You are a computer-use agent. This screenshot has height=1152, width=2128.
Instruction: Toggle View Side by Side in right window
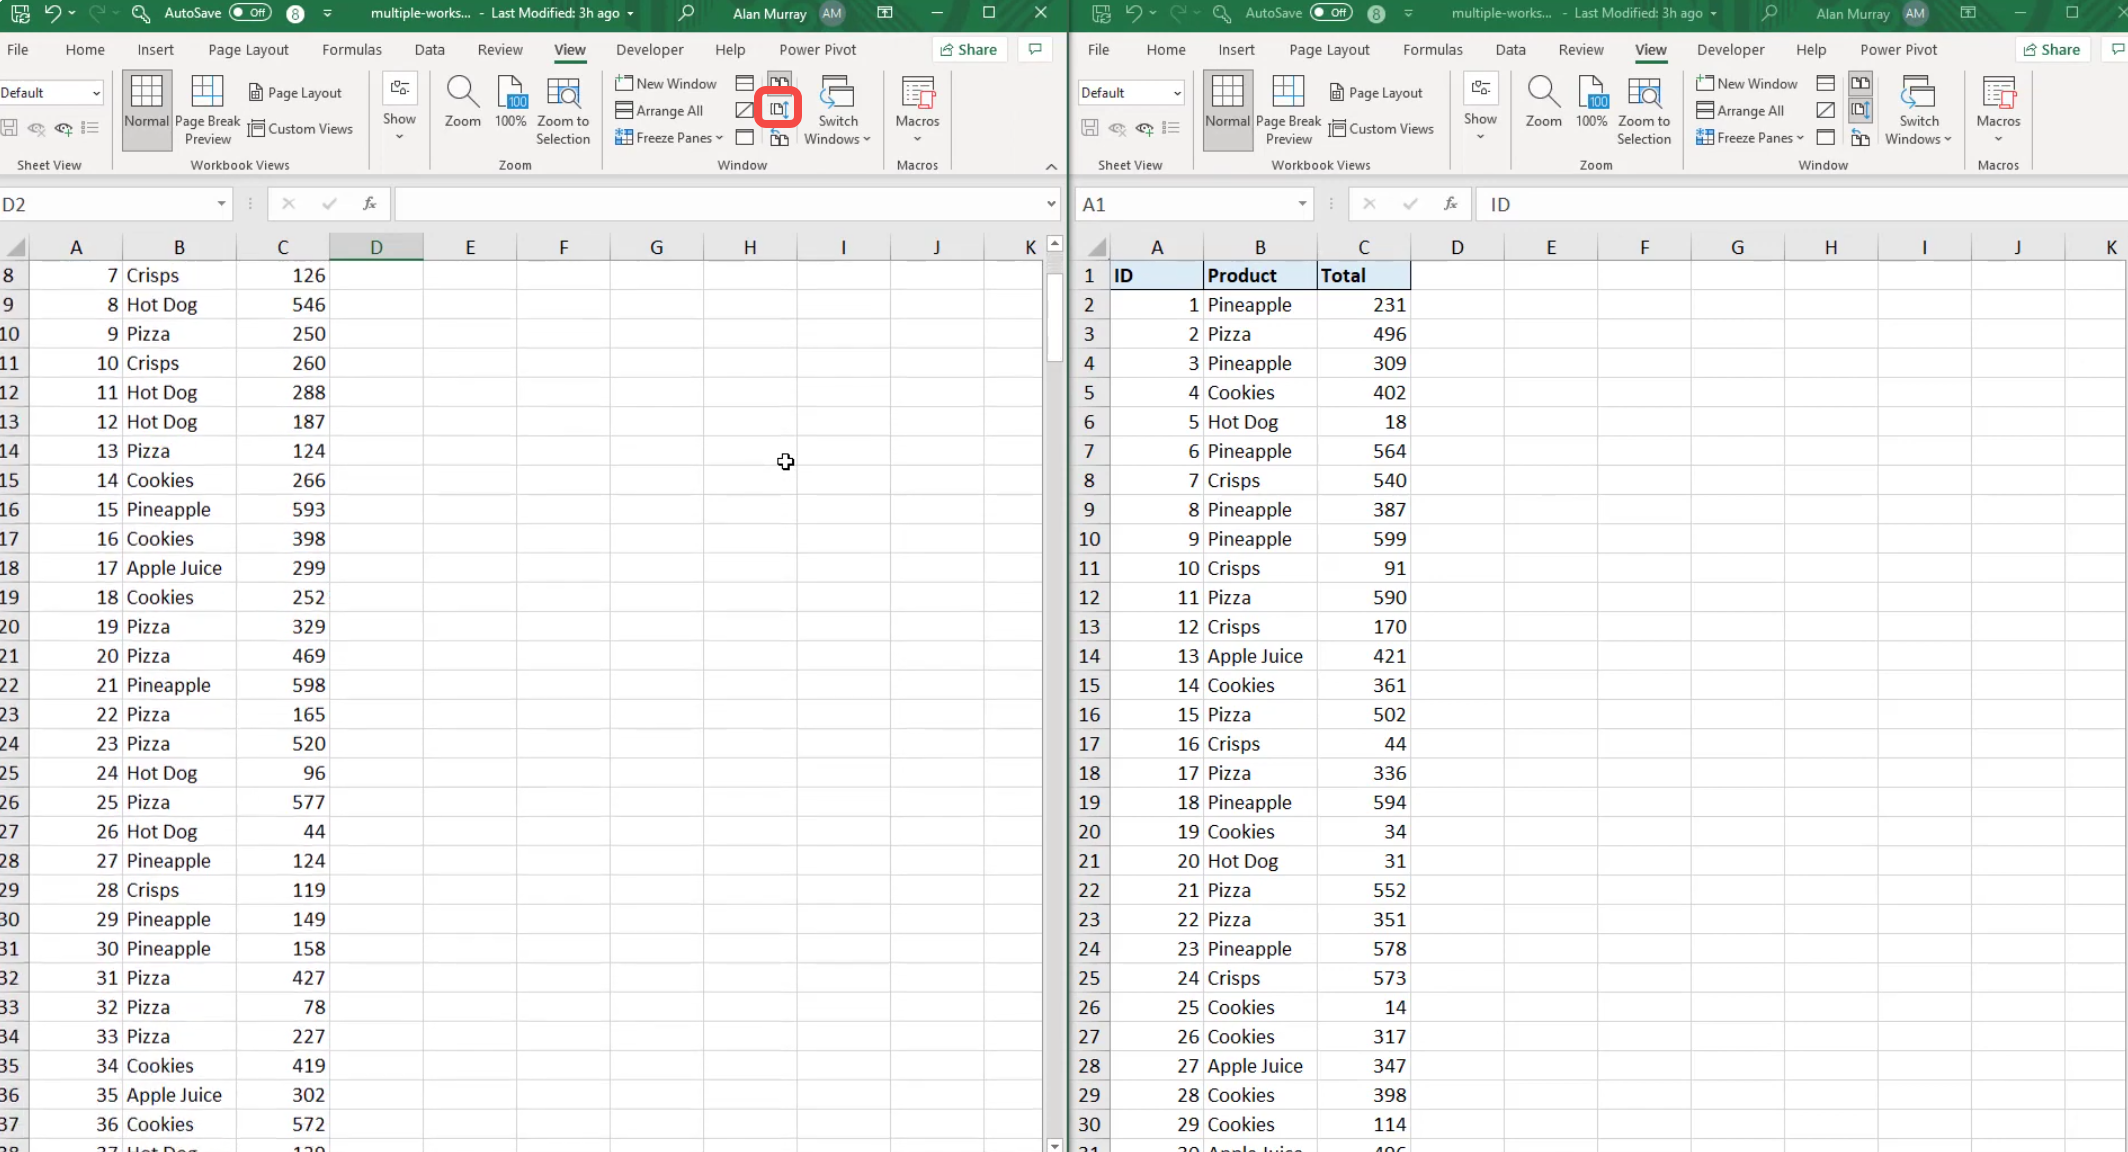coord(1861,83)
